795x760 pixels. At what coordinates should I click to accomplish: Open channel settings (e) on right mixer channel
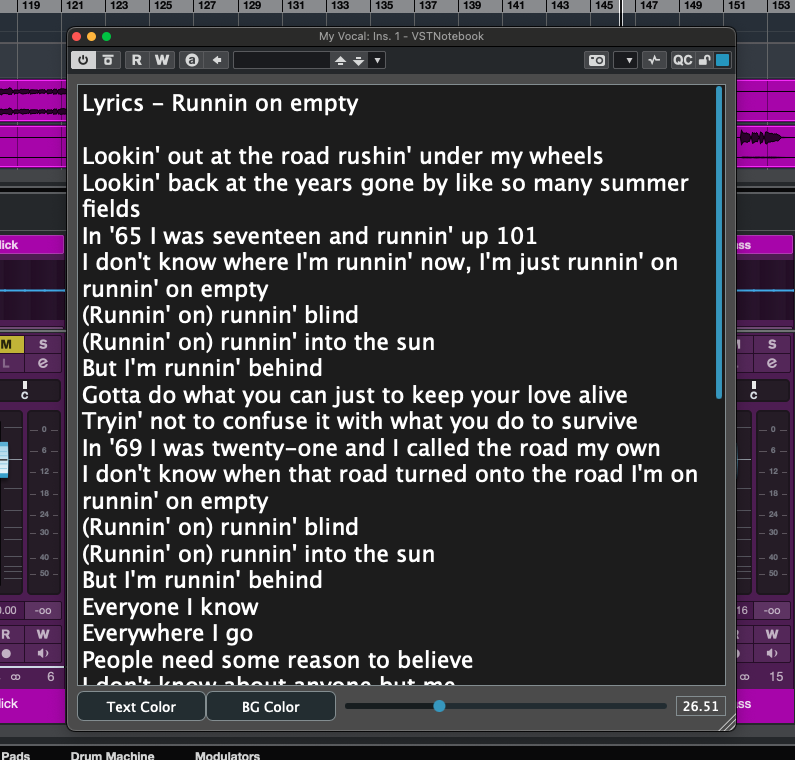coord(772,363)
